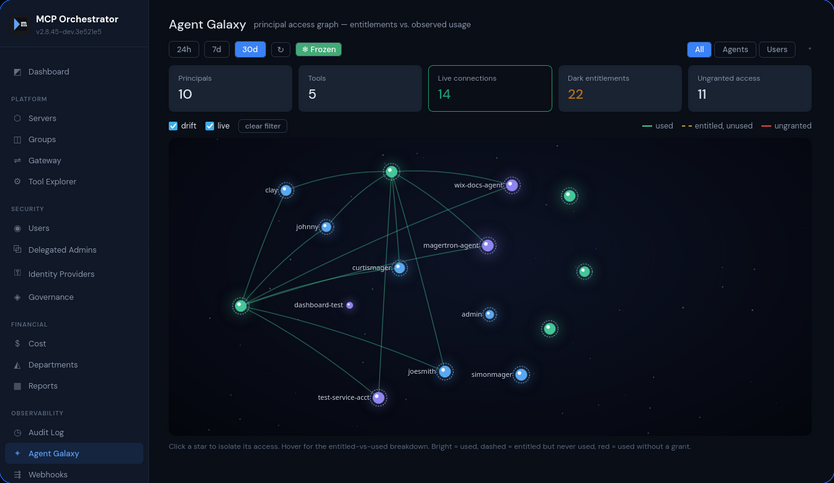Open the Principals stat card

click(230, 88)
